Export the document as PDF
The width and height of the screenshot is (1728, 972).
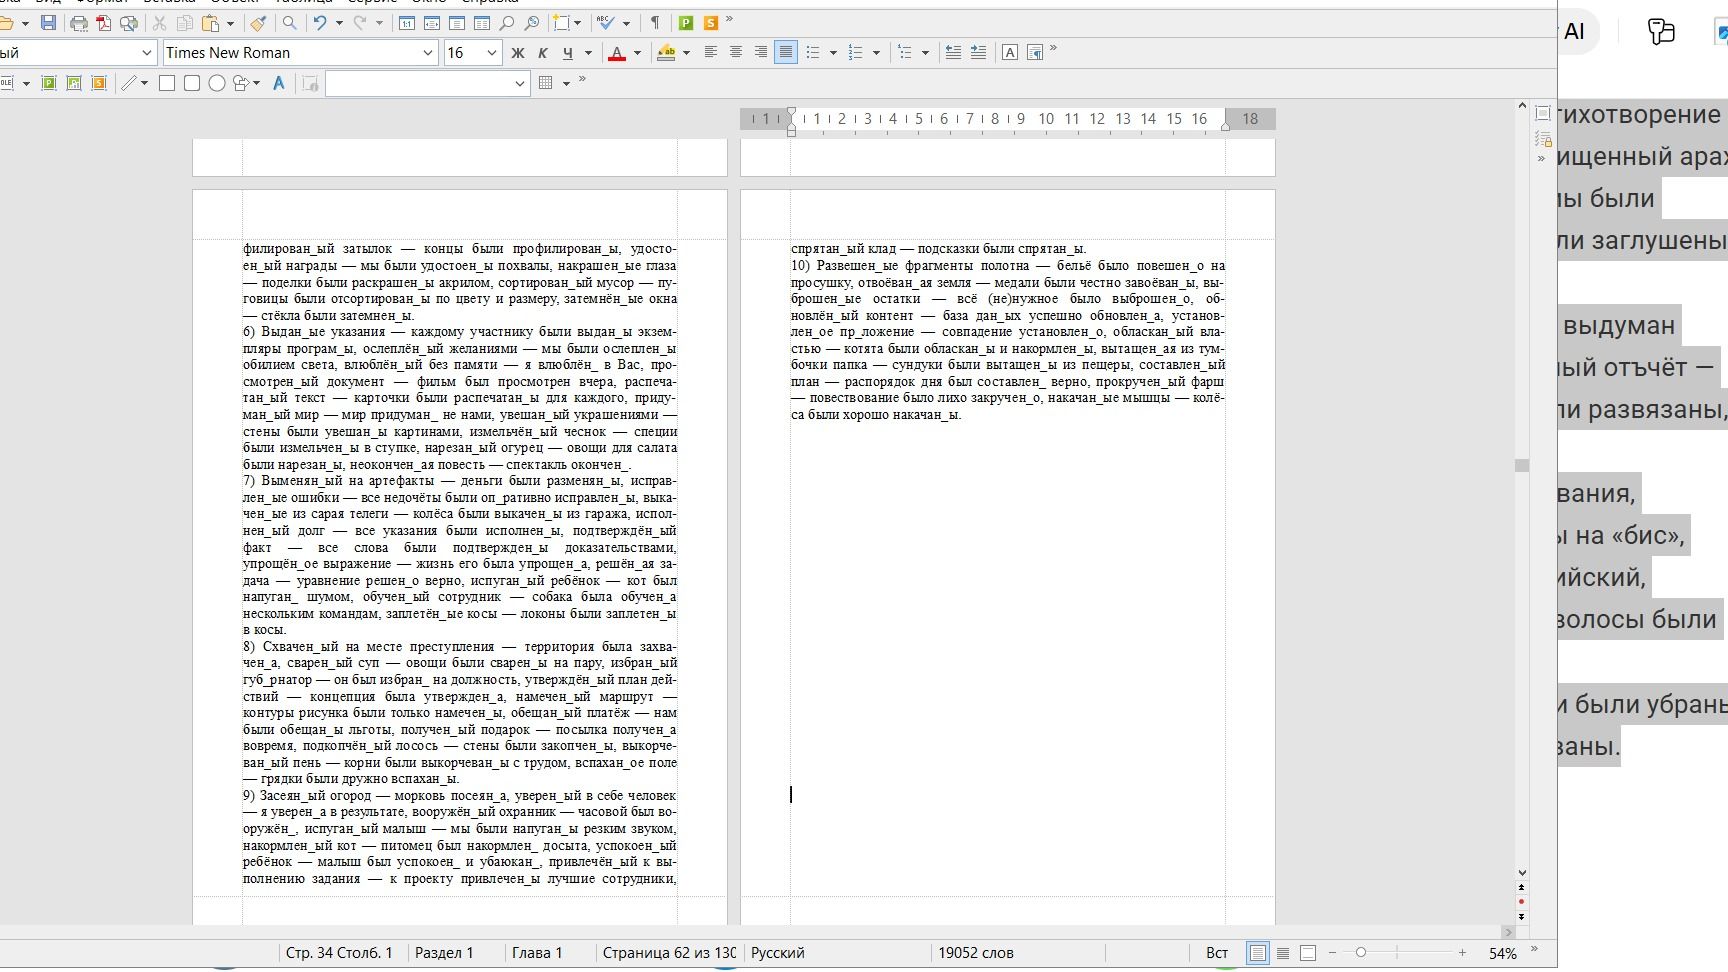tap(104, 23)
